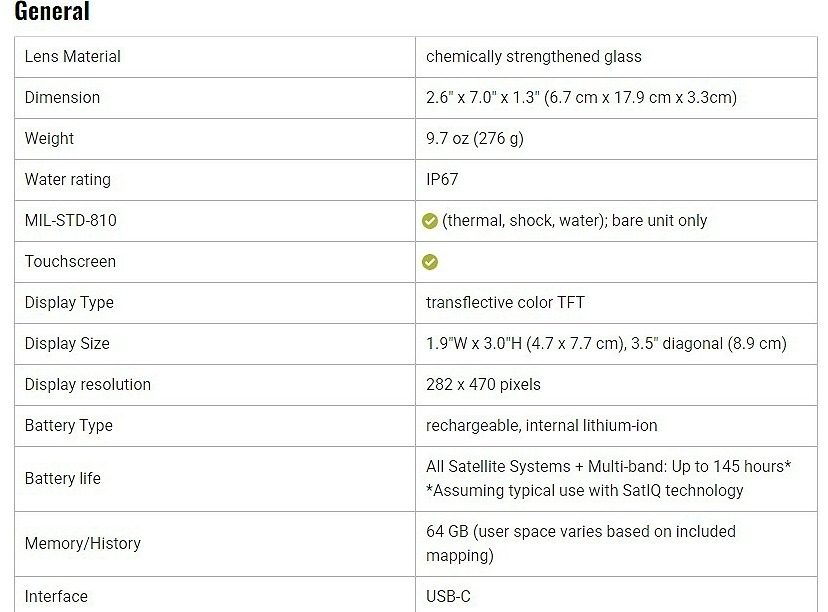Select the Display Size label
828x612 pixels.
coord(68,344)
